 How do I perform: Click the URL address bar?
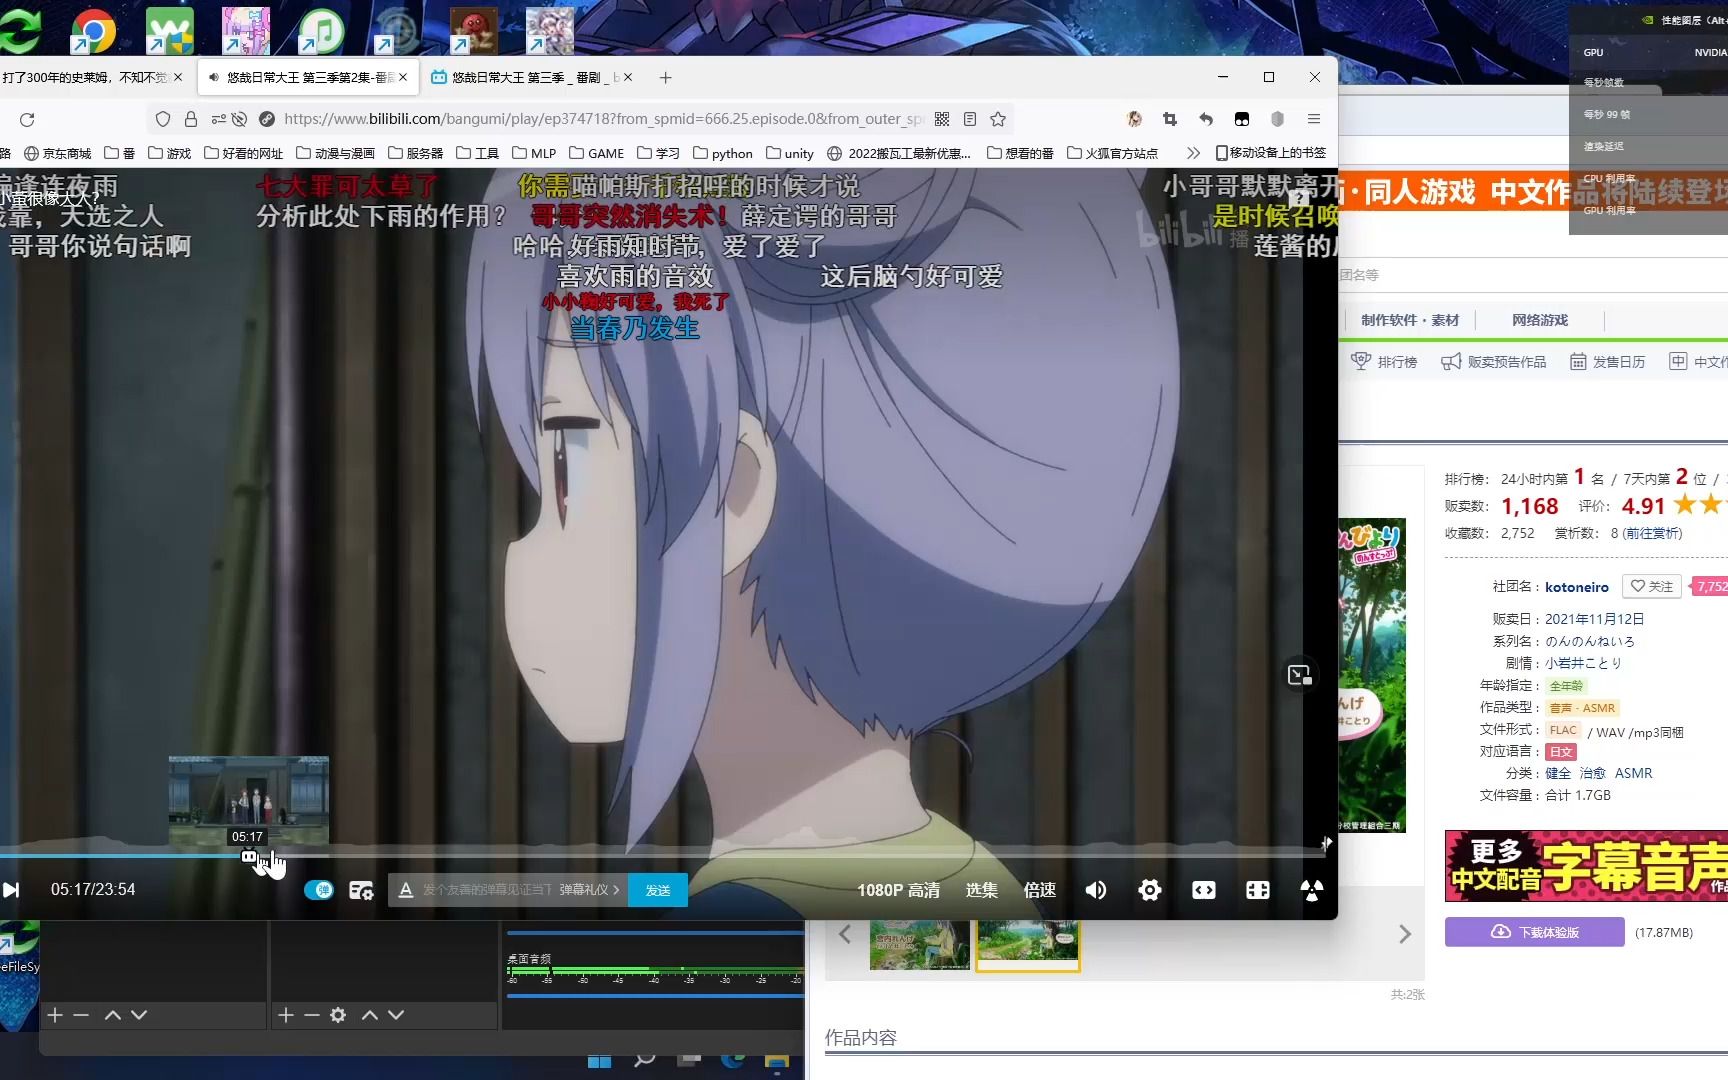click(603, 119)
